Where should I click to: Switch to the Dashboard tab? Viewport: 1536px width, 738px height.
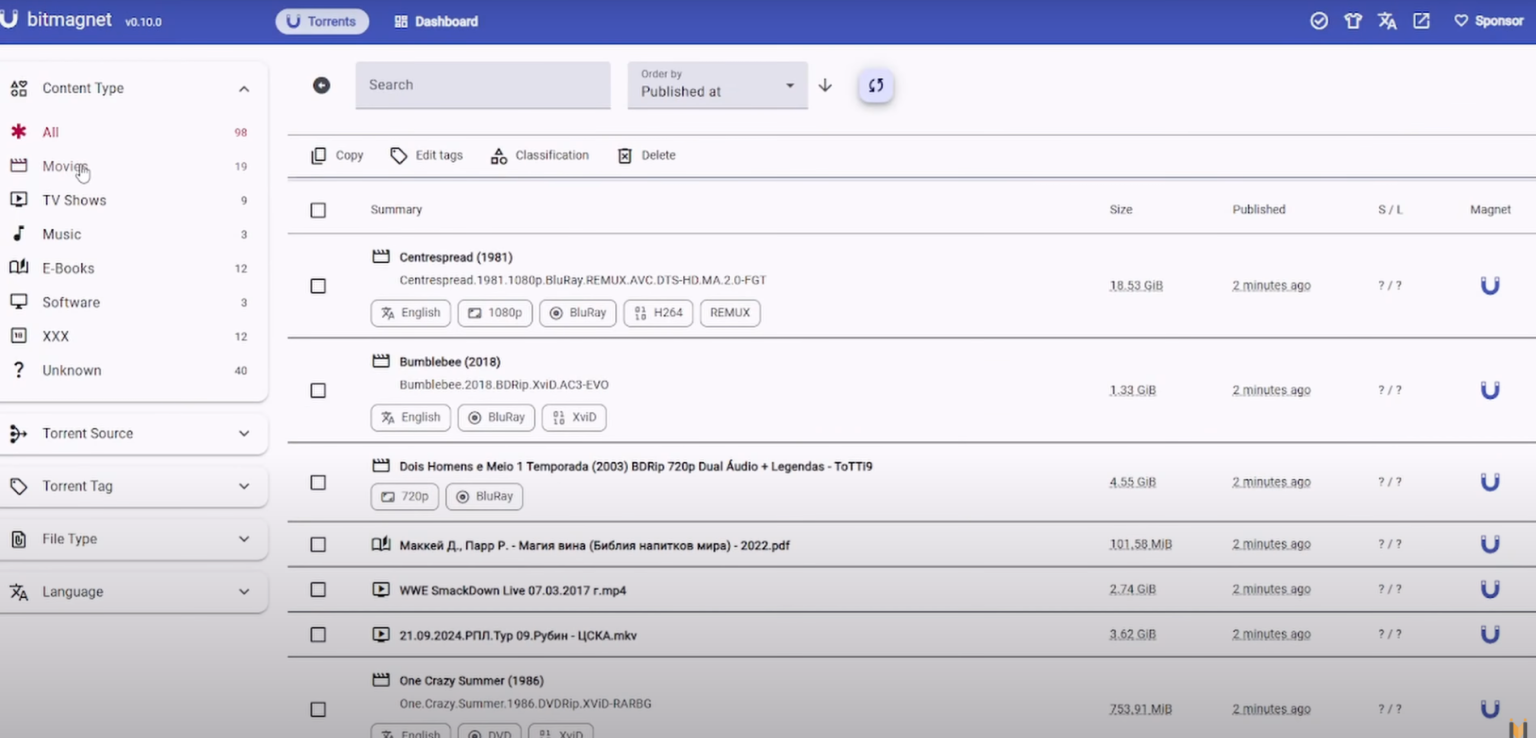pos(436,20)
